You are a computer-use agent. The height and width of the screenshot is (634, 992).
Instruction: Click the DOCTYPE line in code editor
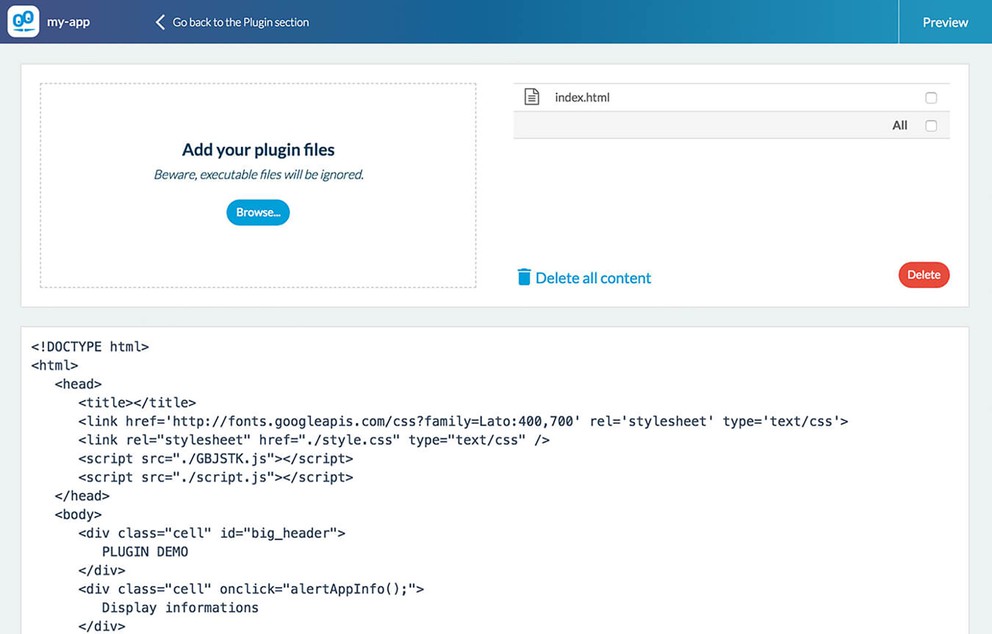(90, 347)
